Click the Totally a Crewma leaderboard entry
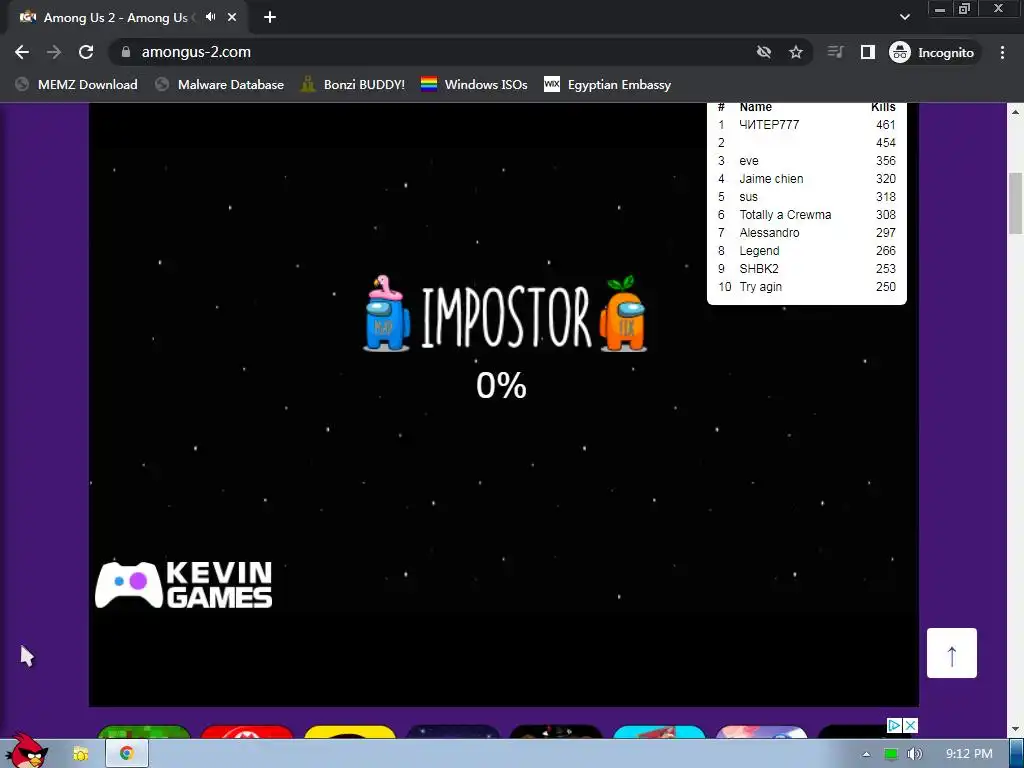 (807, 215)
